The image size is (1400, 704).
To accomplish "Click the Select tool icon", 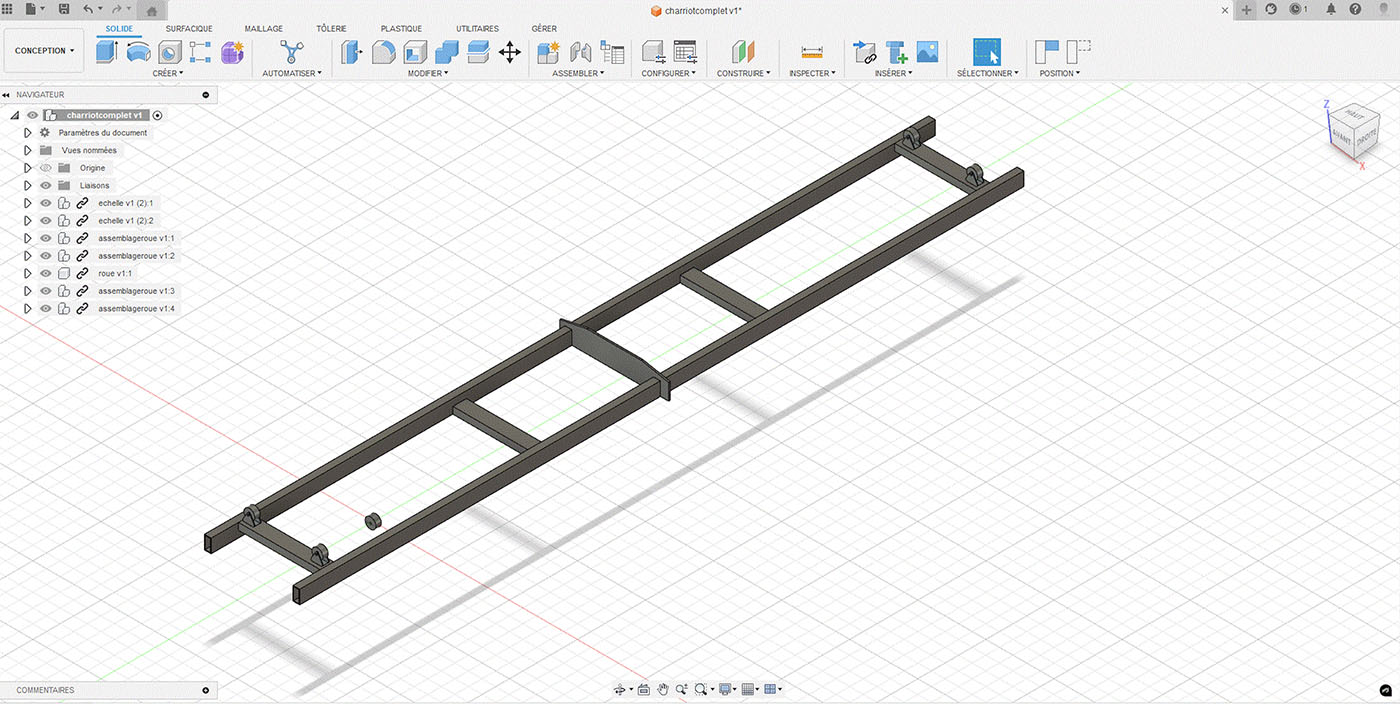I will (x=987, y=52).
